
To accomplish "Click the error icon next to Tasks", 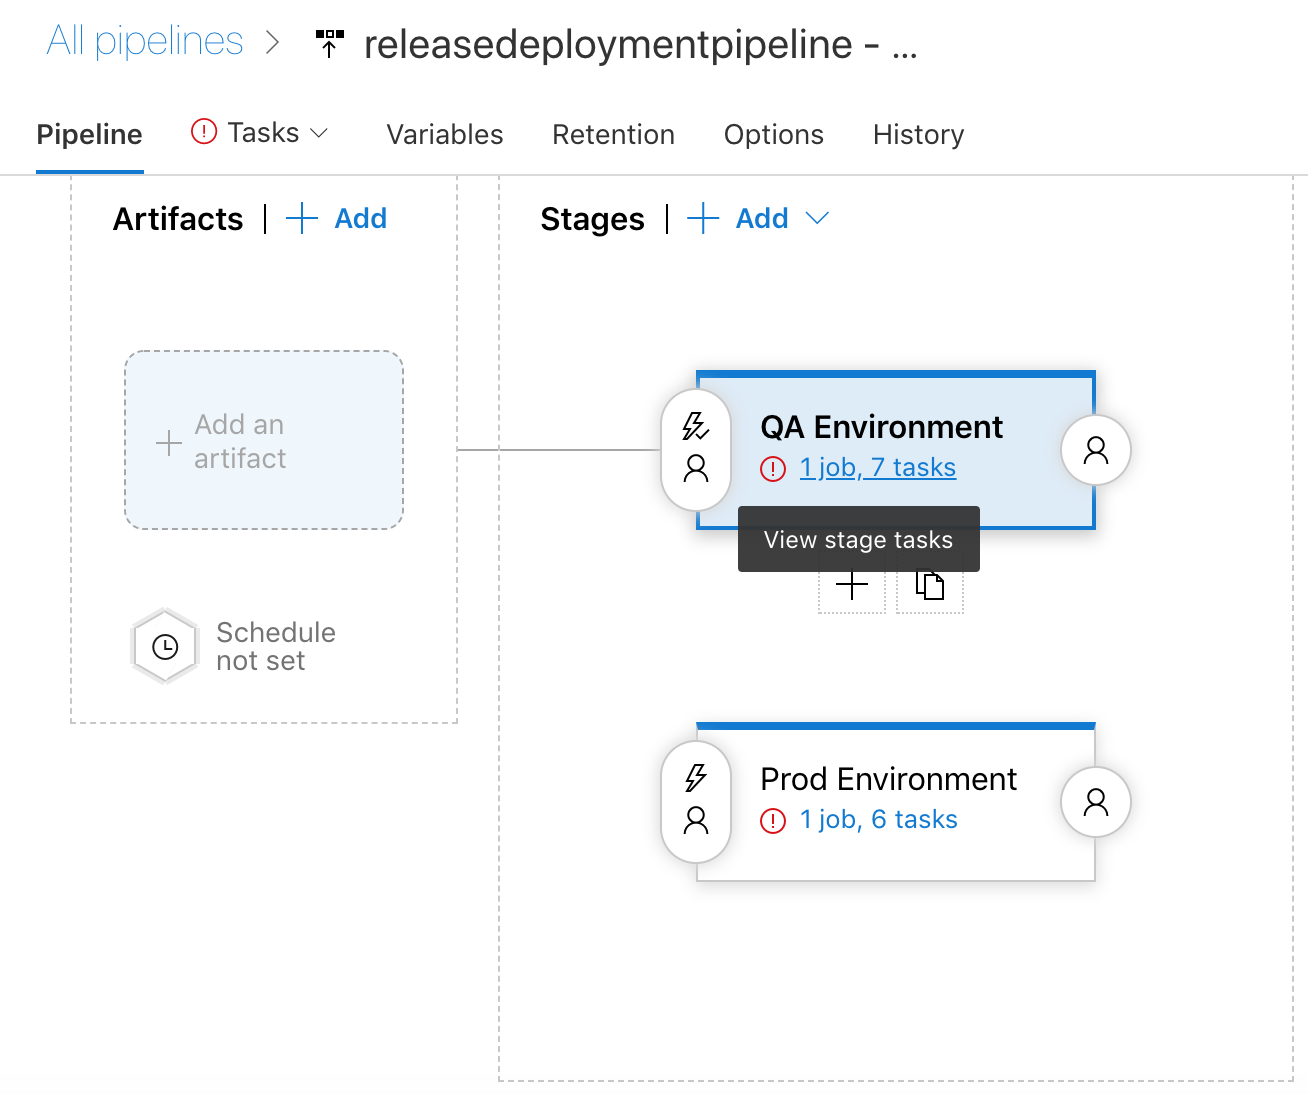I will tap(204, 131).
